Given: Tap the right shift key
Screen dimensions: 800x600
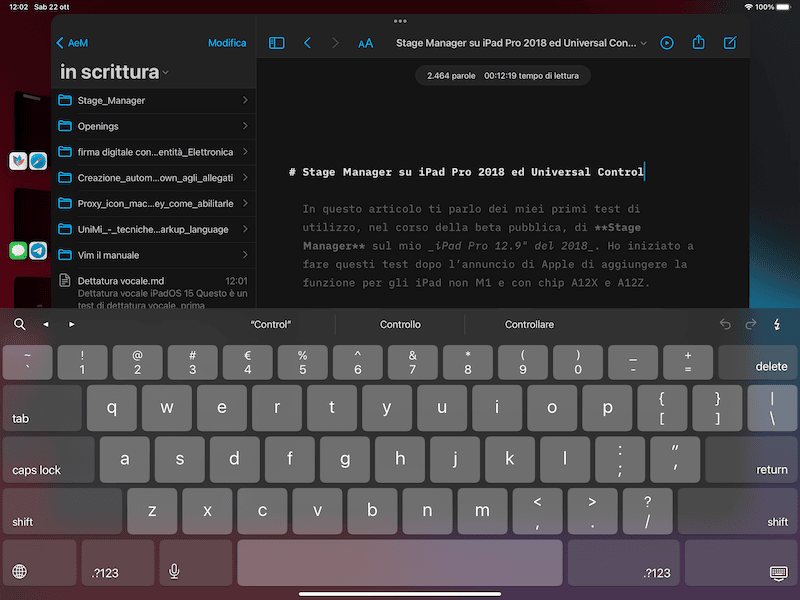Looking at the screenshot, I should (737, 511).
